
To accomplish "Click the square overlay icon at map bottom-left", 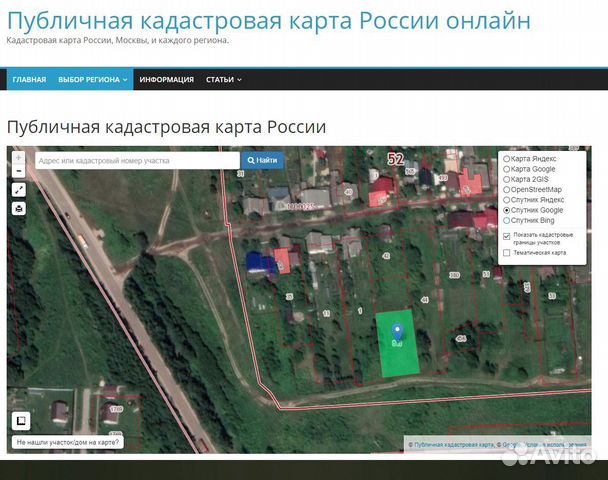I will point(21,421).
